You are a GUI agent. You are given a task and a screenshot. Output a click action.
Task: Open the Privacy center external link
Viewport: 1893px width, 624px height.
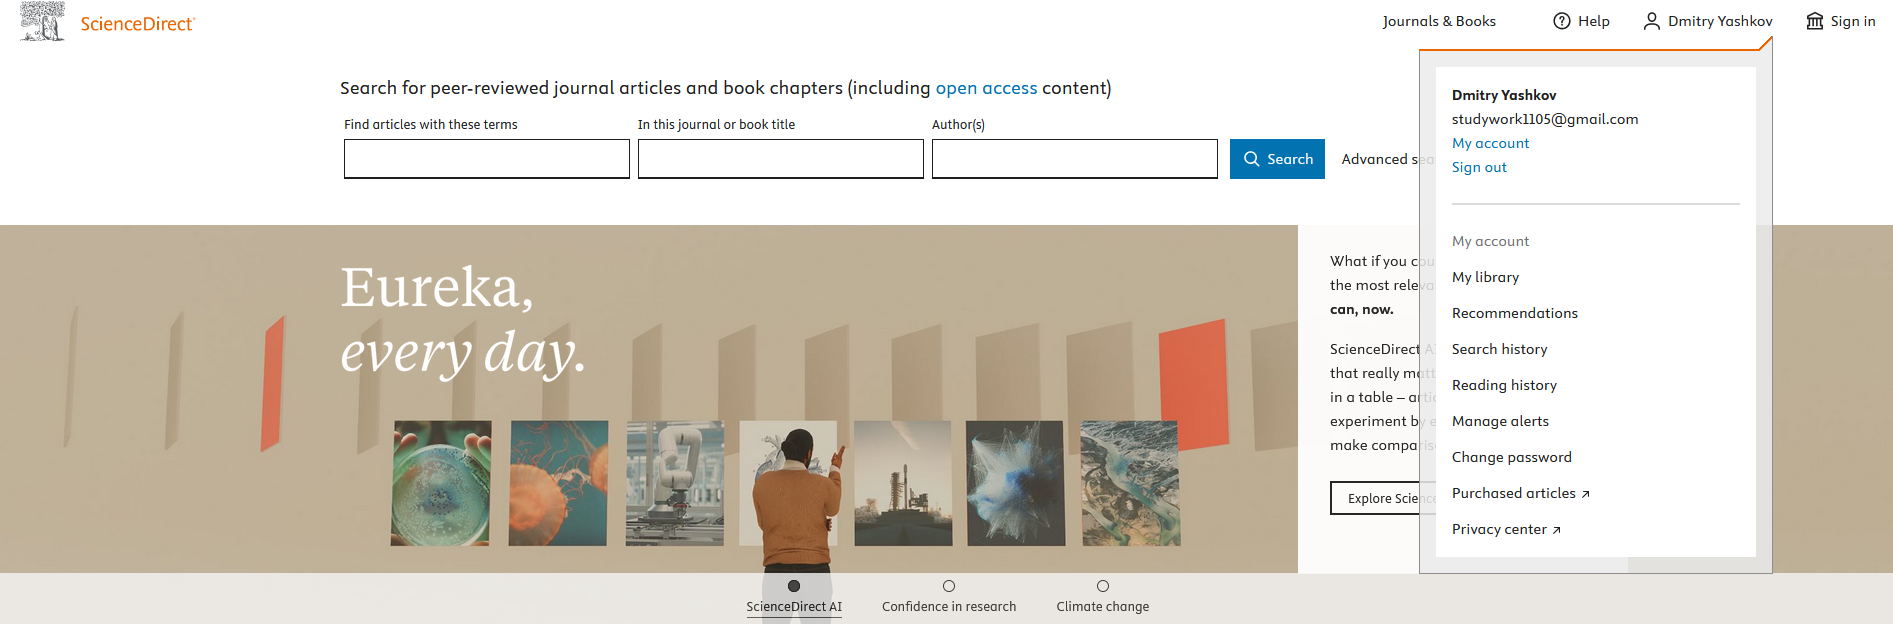[x=1505, y=529]
